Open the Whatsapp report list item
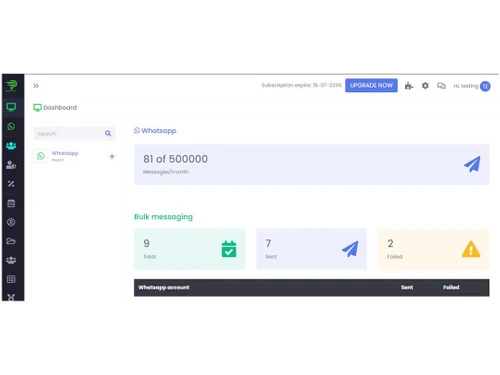 tap(74, 156)
